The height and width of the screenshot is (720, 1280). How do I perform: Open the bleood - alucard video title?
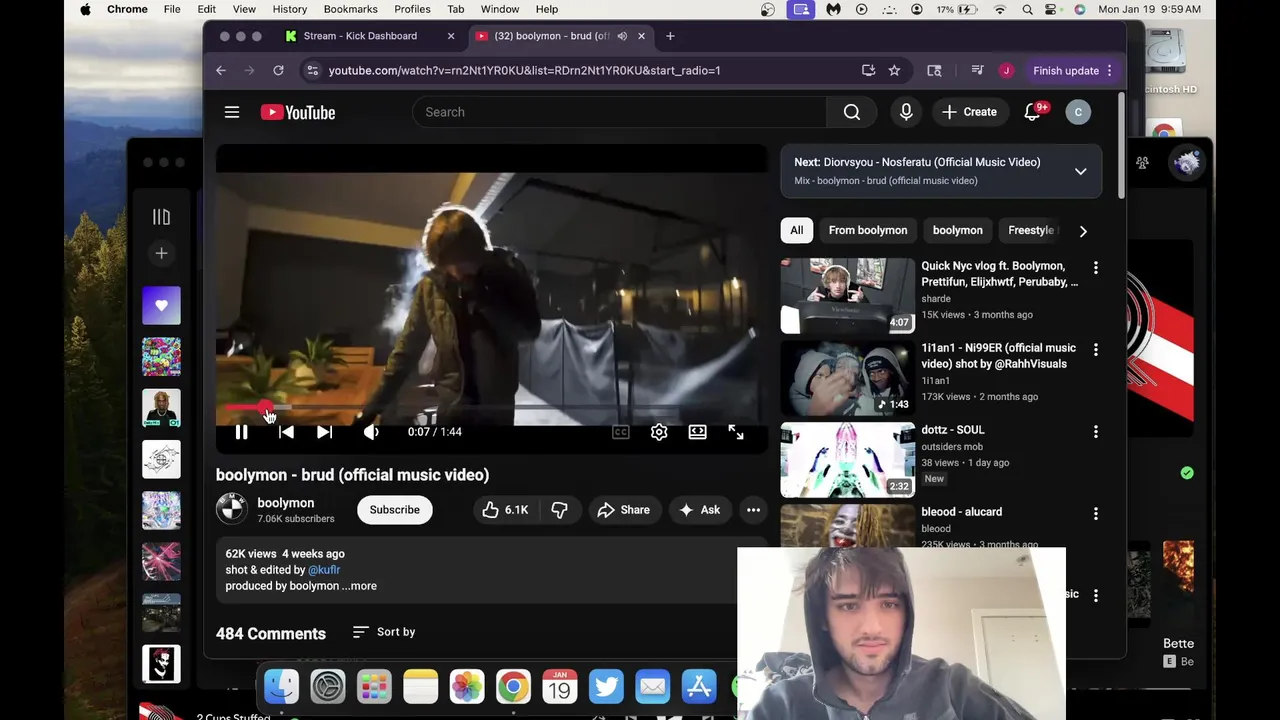[x=962, y=512]
